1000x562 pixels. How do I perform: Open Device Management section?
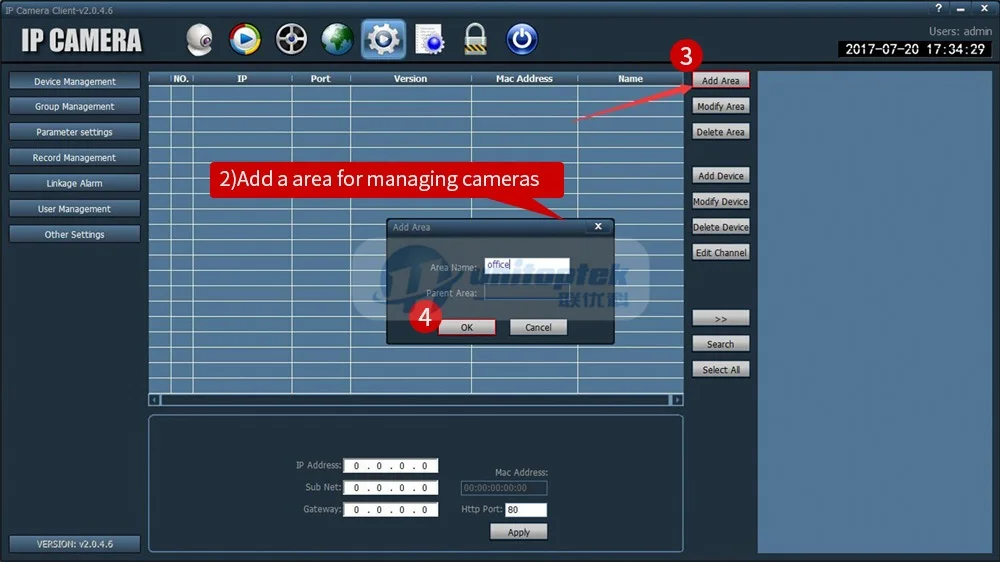tap(75, 81)
